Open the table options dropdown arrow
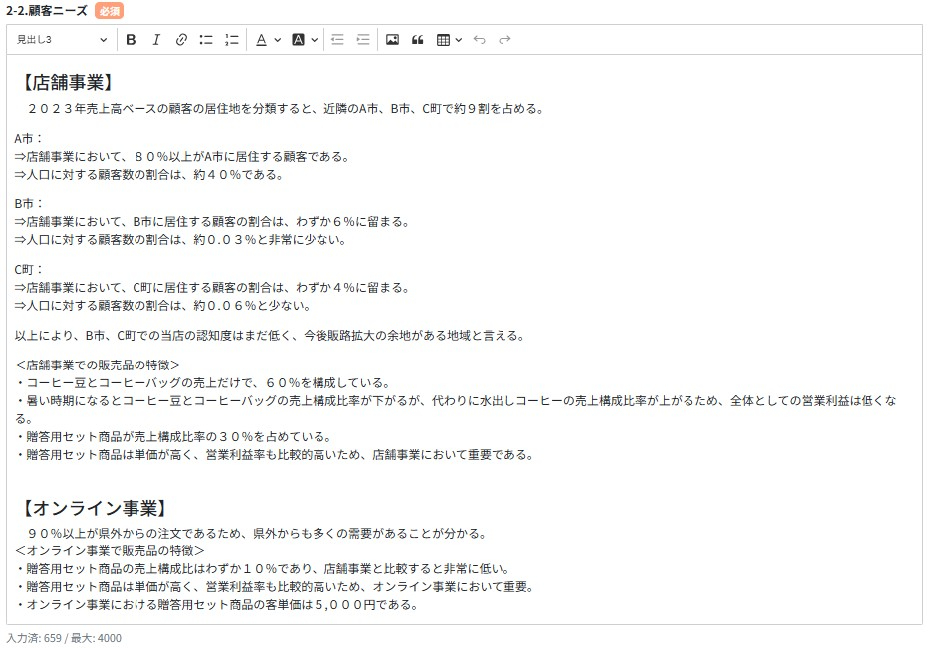The width and height of the screenshot is (929, 648). 457,39
